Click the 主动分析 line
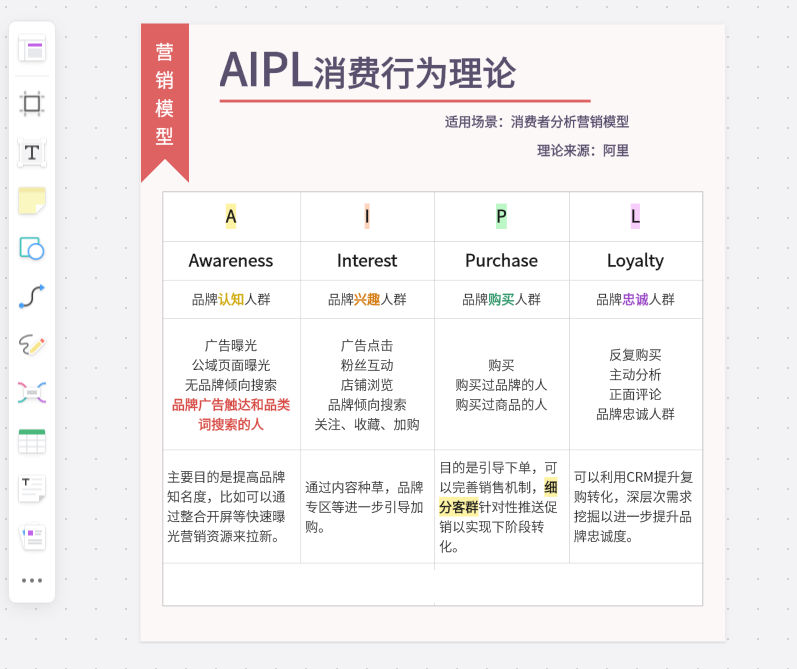 [x=635, y=375]
